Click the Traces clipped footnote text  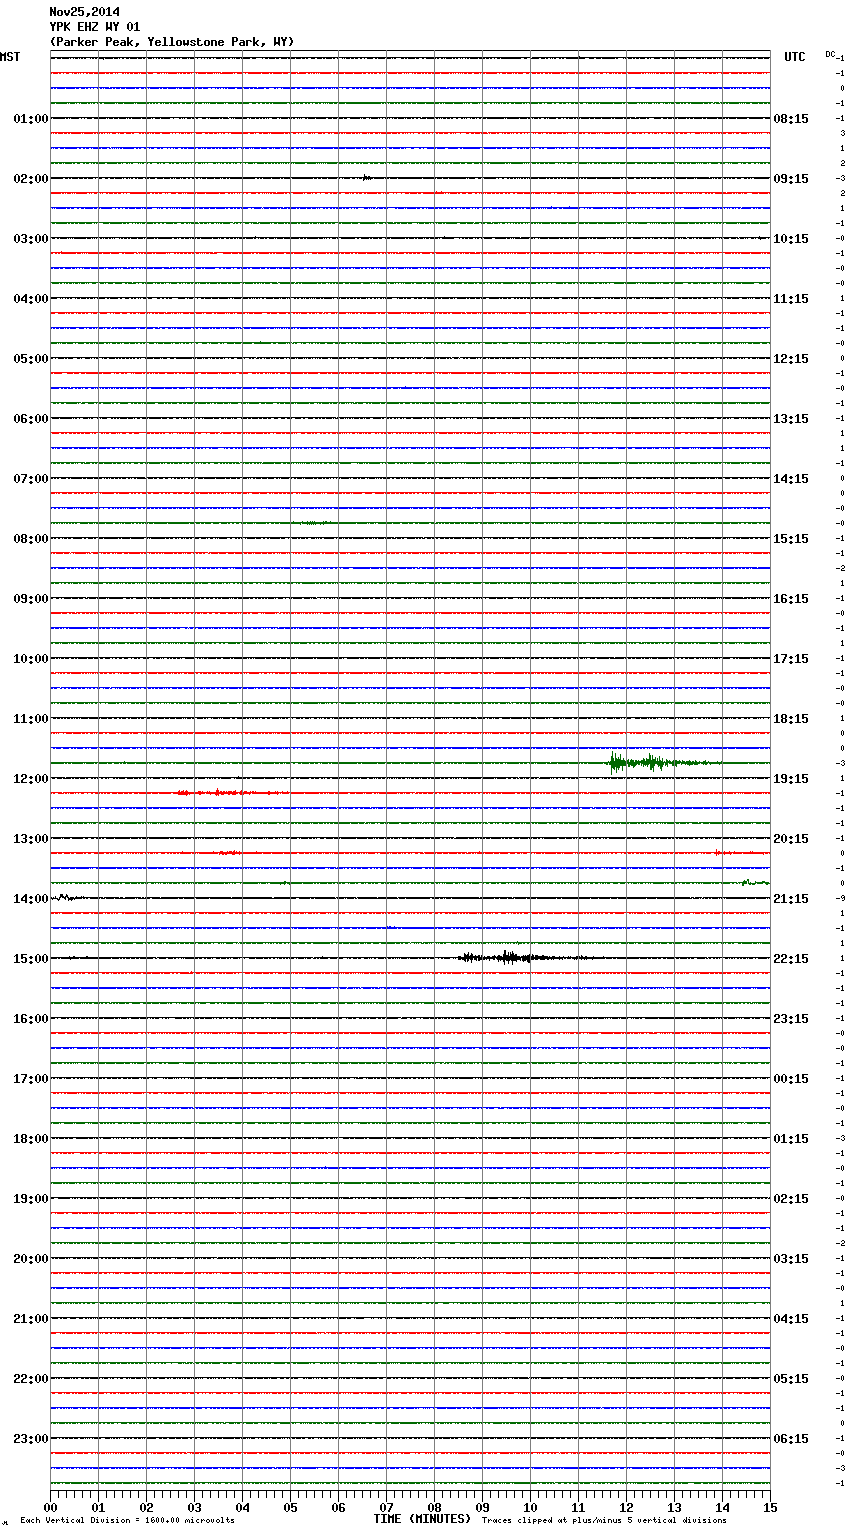click(x=604, y=1520)
